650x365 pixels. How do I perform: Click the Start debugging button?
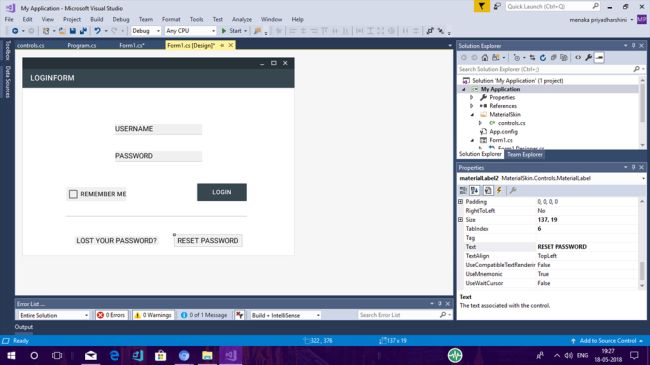coord(234,31)
